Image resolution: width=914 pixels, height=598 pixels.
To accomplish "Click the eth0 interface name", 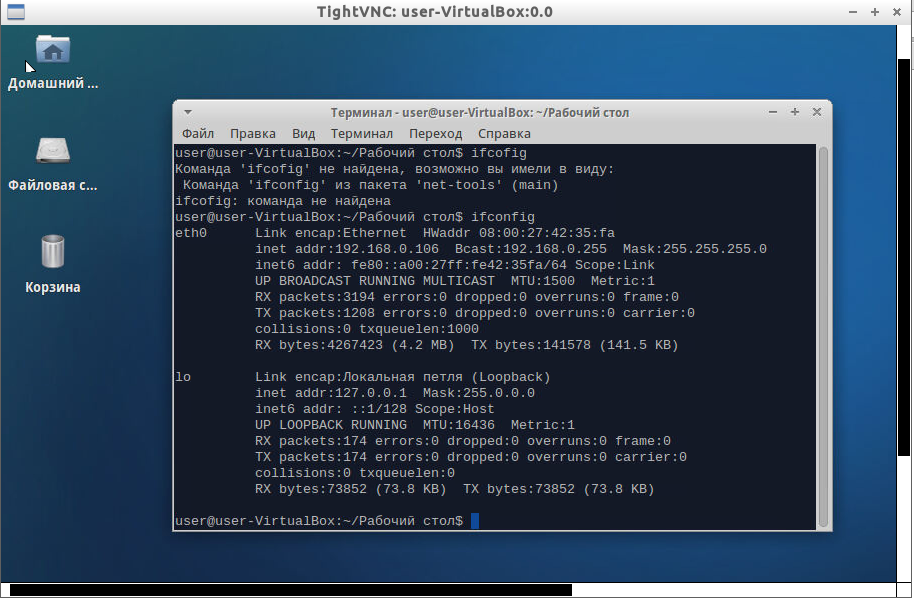I will [x=191, y=233].
